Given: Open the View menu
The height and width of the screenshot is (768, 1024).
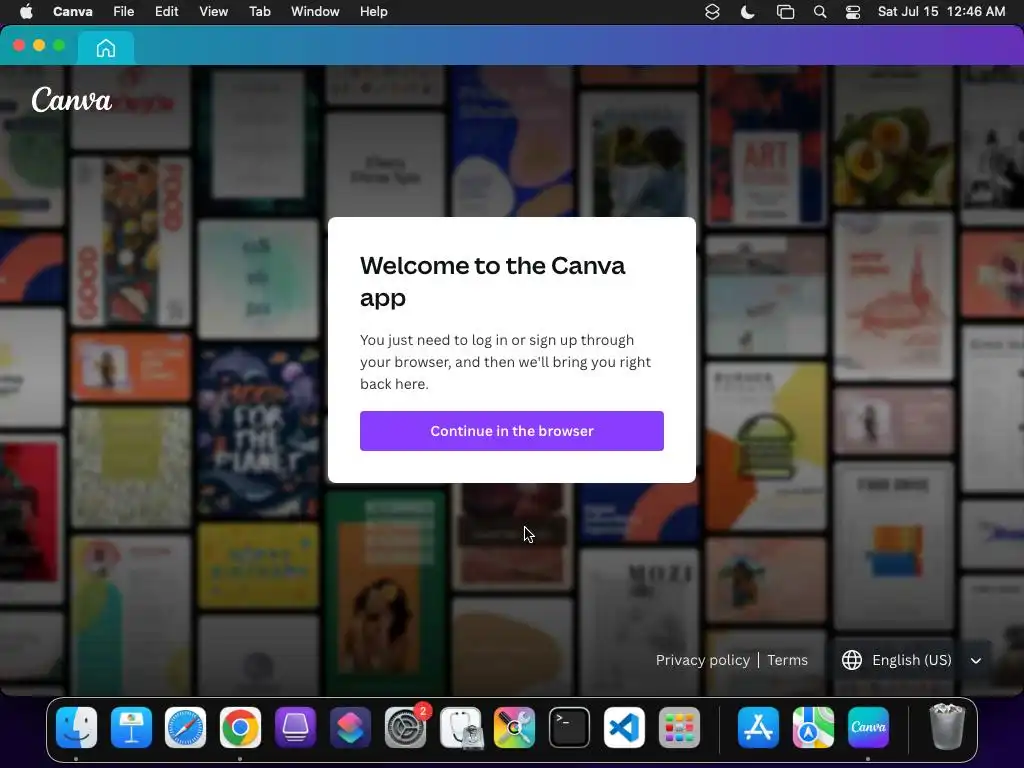Looking at the screenshot, I should pos(214,12).
